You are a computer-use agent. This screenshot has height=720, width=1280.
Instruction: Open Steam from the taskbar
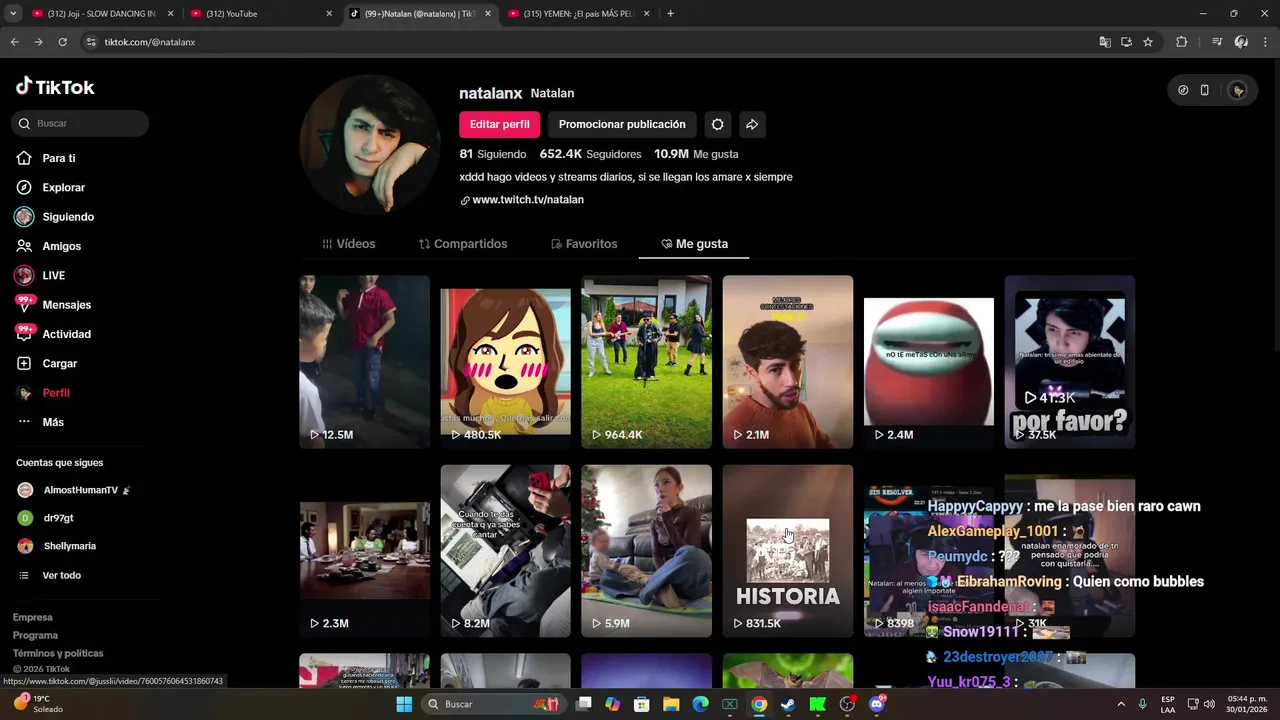[788, 704]
